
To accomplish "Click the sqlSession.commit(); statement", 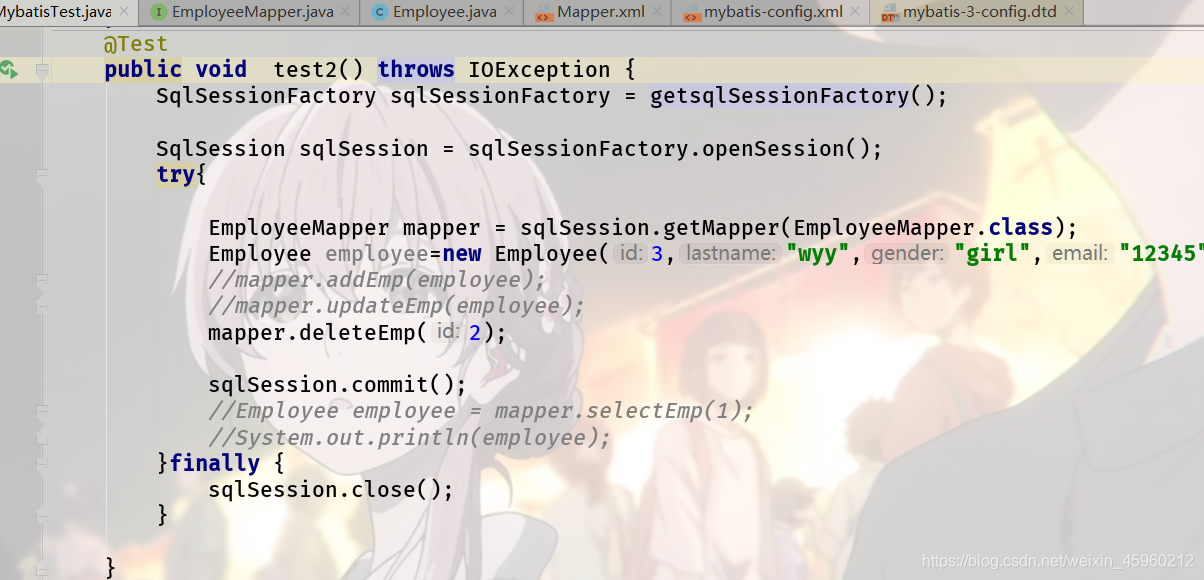I will pos(337,385).
